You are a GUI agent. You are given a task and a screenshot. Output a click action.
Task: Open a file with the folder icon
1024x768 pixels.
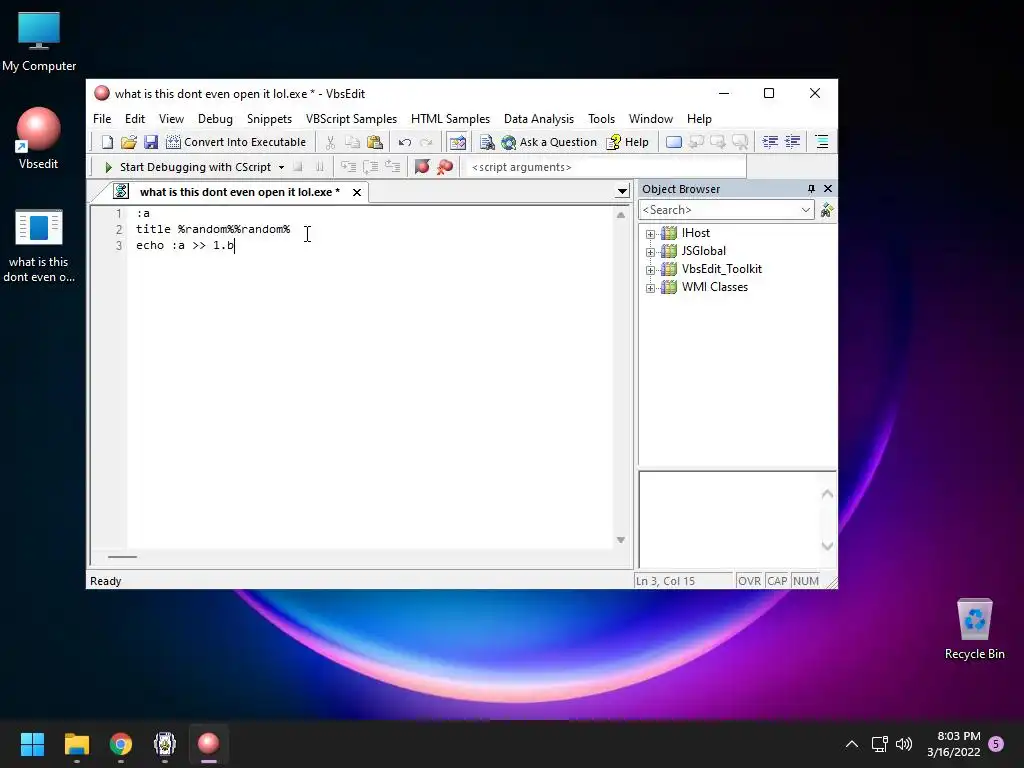[129, 142]
